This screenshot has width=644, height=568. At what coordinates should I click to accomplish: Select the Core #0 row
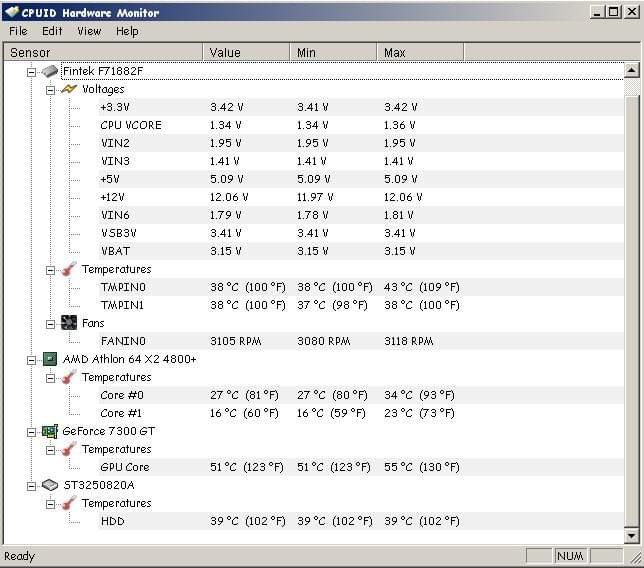[361, 396]
